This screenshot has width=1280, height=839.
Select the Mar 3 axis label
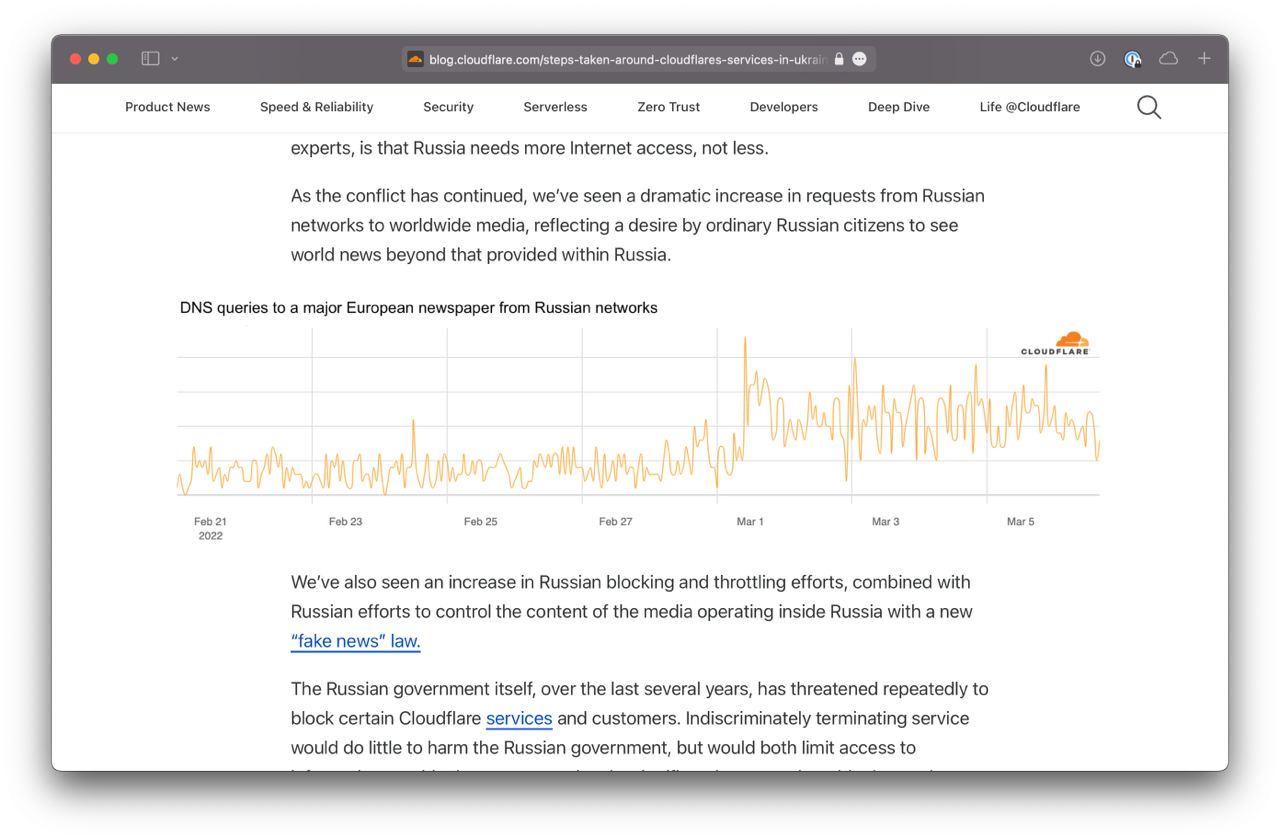885,521
